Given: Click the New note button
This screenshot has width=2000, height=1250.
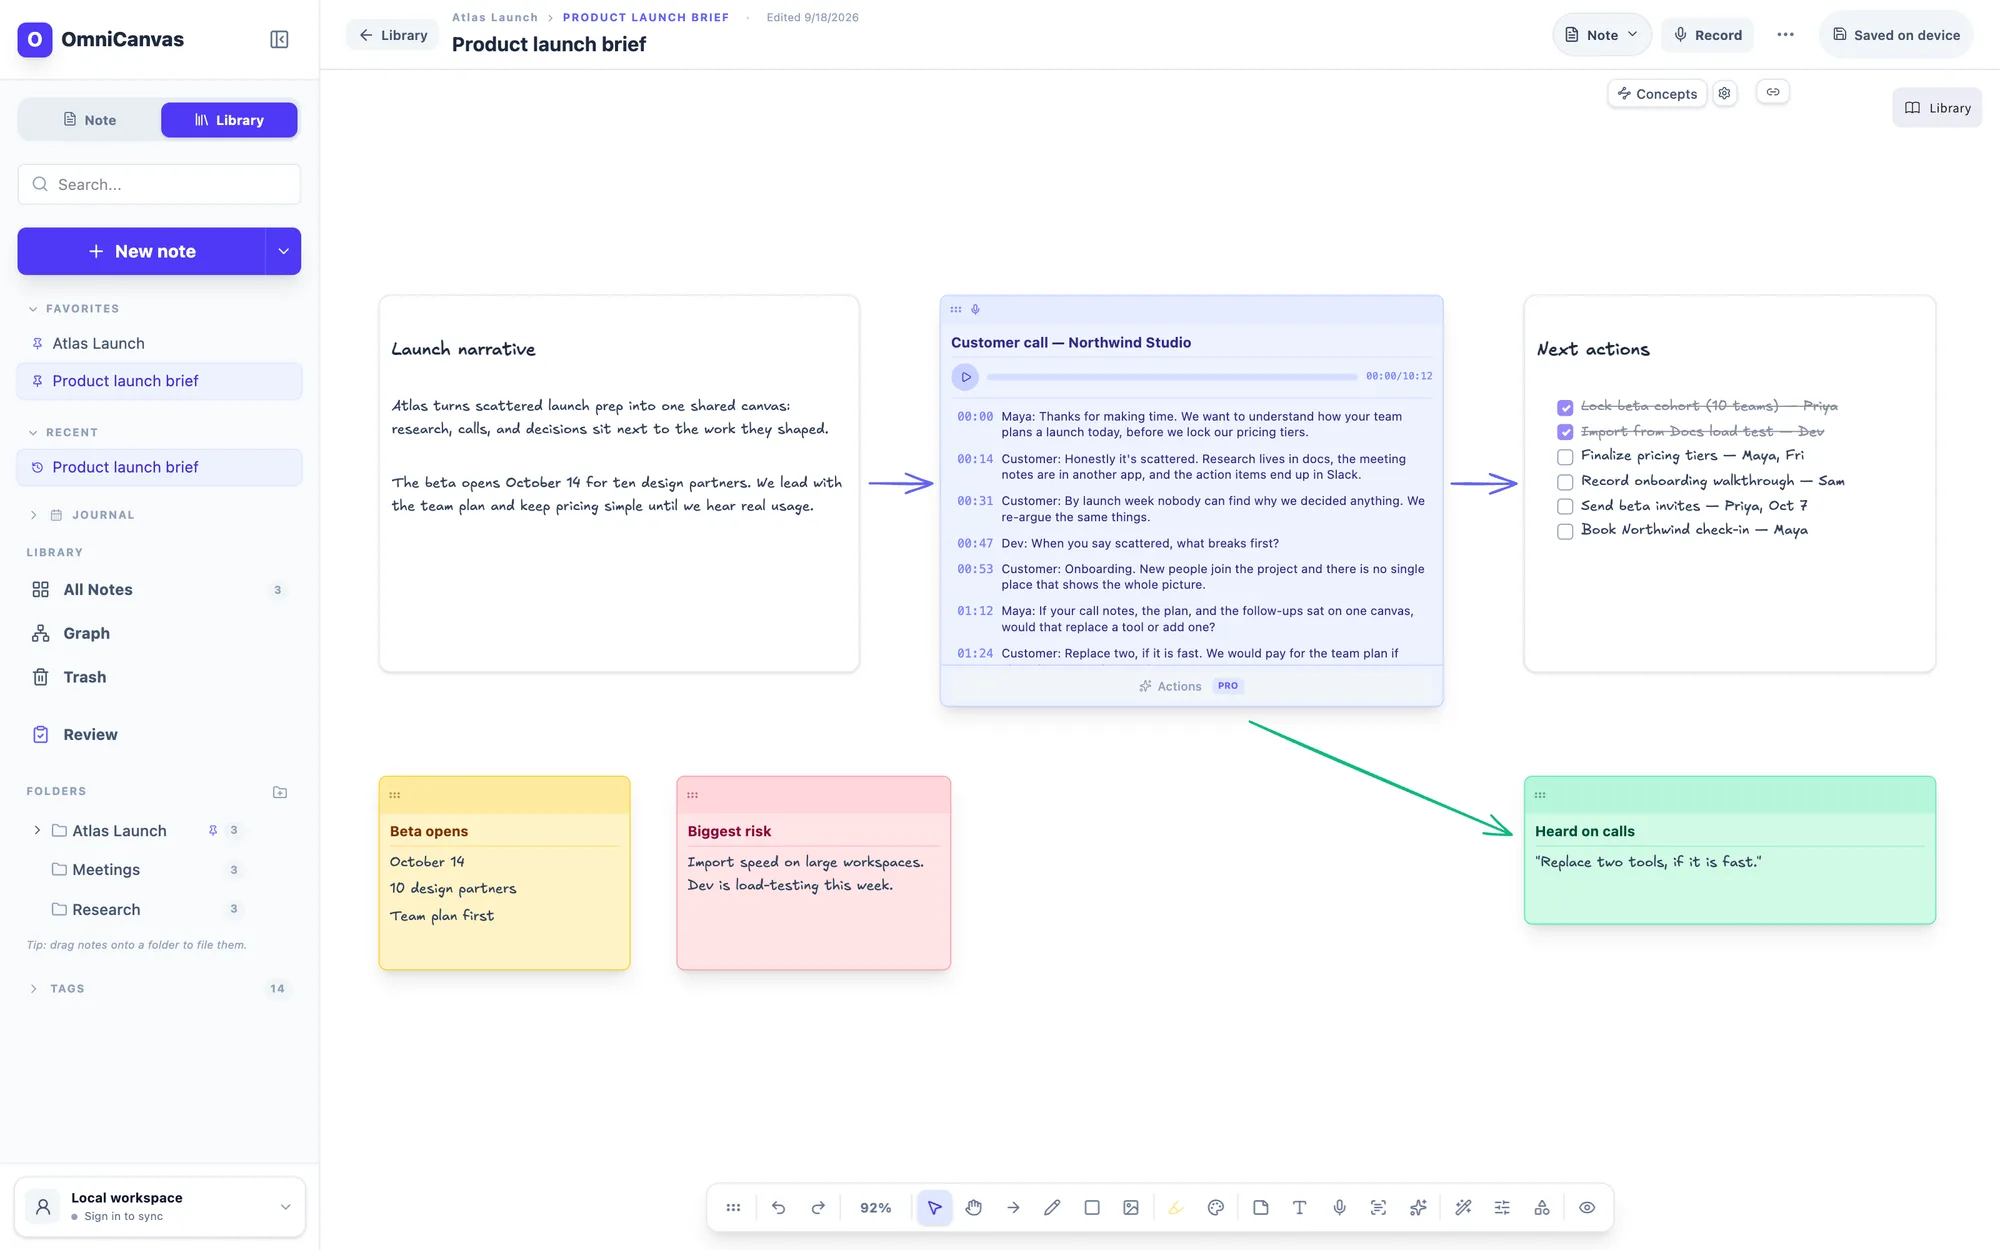Looking at the screenshot, I should [x=141, y=251].
